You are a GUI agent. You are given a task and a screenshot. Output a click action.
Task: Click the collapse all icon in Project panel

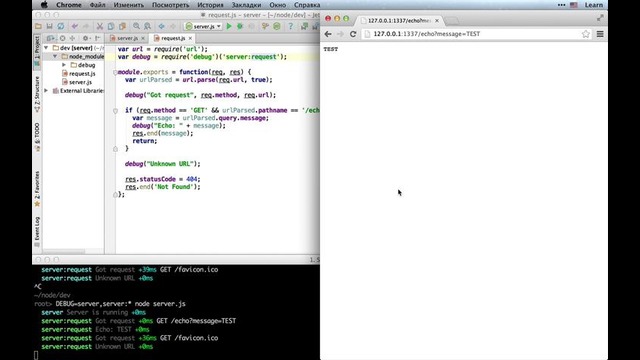tap(72, 38)
